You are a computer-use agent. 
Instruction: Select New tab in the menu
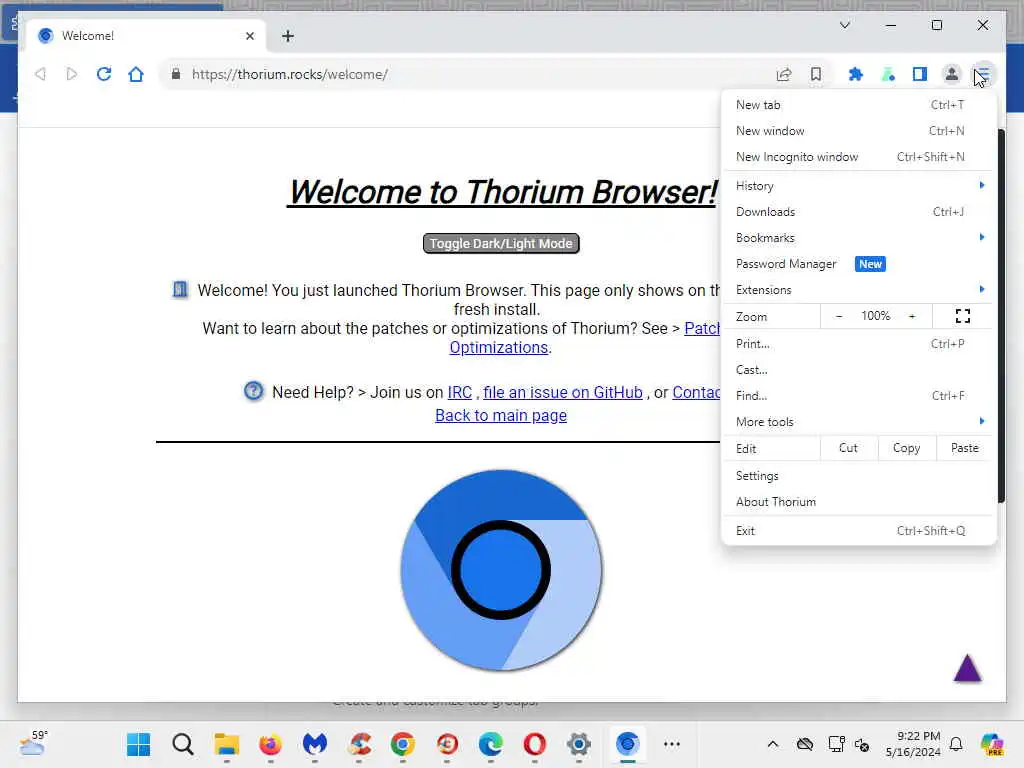coord(859,104)
